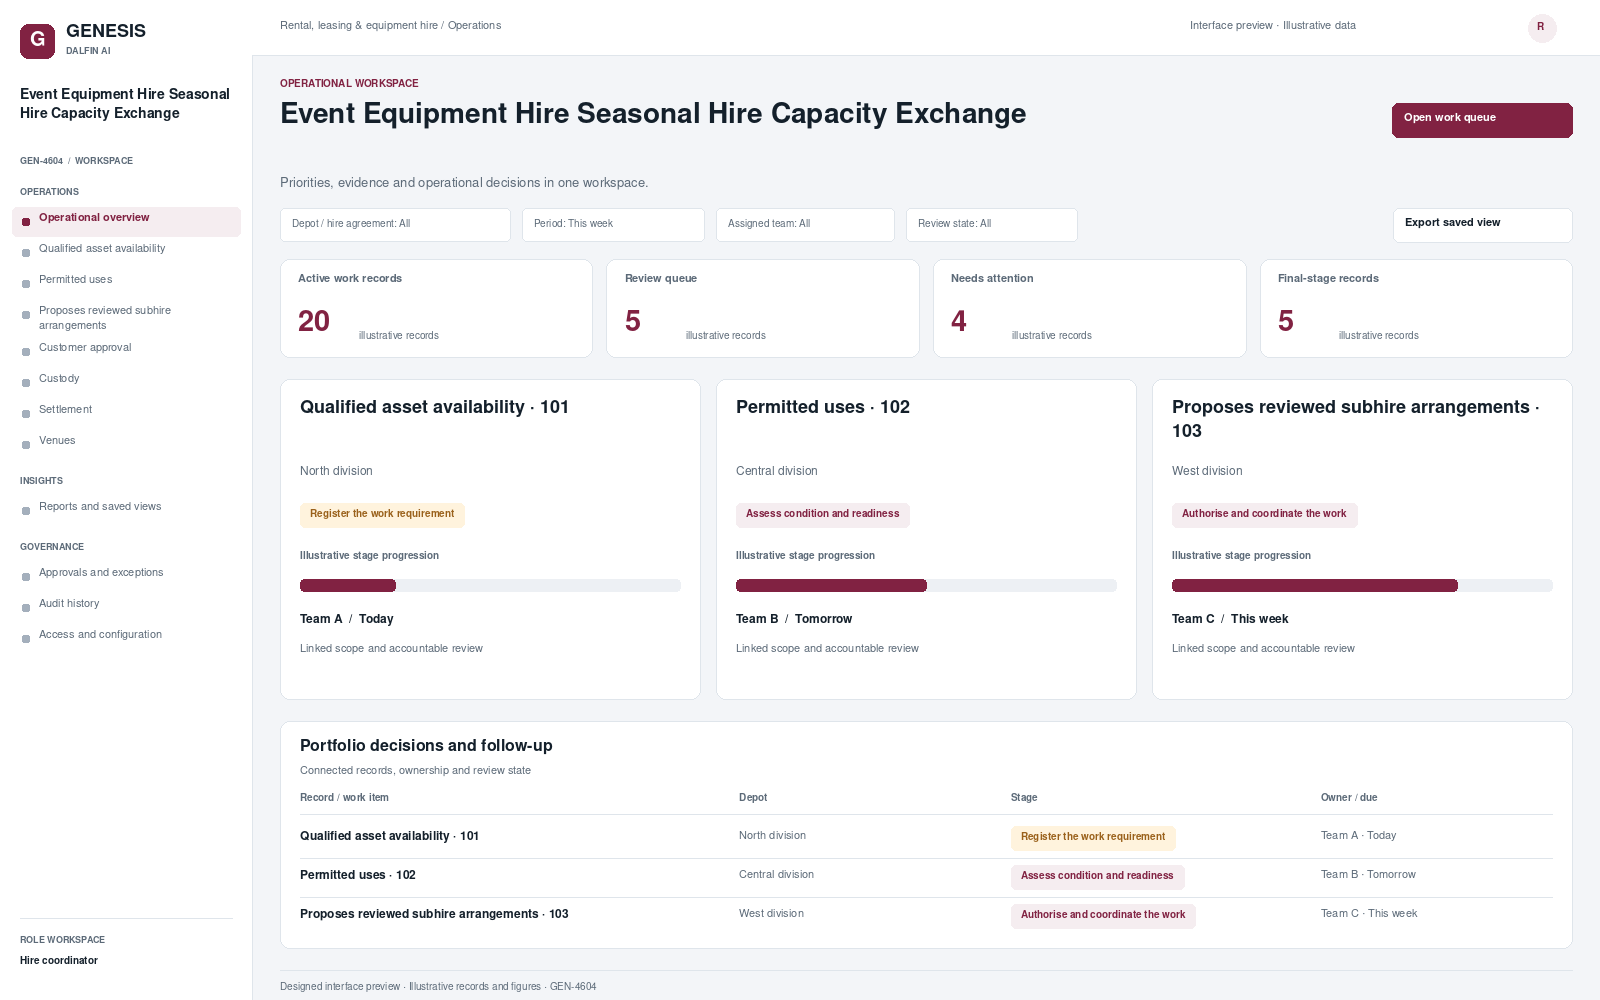Image resolution: width=1600 pixels, height=1000 pixels.
Task: Open table row Qualified asset availability · 101
Action: (926, 837)
